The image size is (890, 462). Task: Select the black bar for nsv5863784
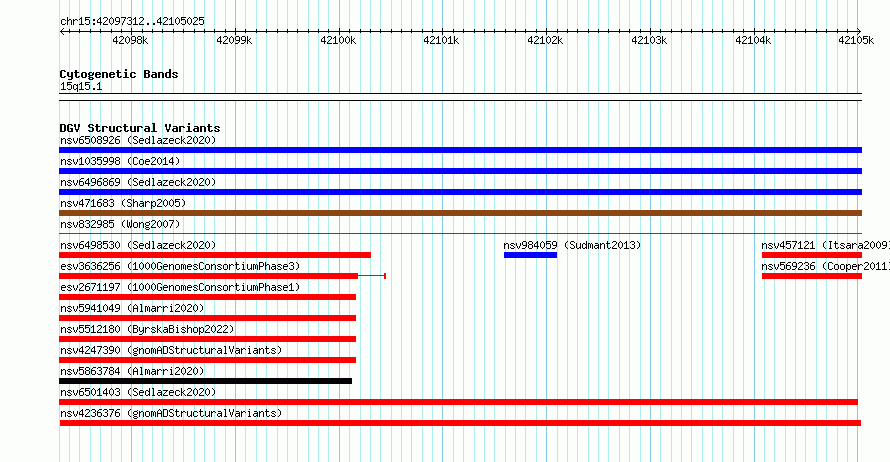point(205,381)
